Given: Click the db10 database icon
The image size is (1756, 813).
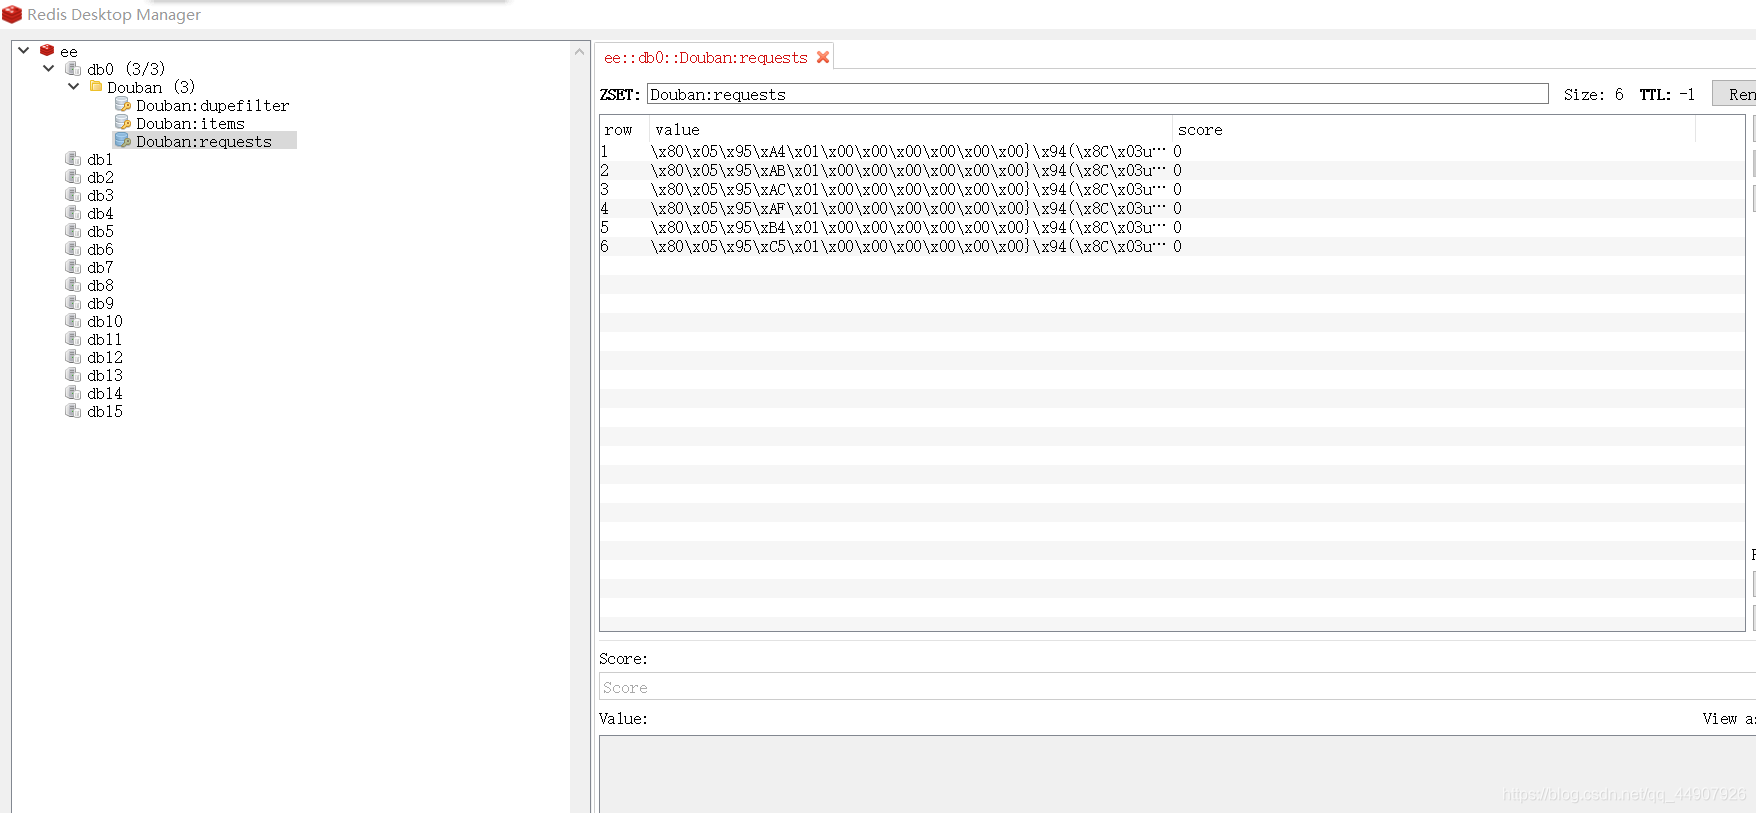Looking at the screenshot, I should click(73, 320).
